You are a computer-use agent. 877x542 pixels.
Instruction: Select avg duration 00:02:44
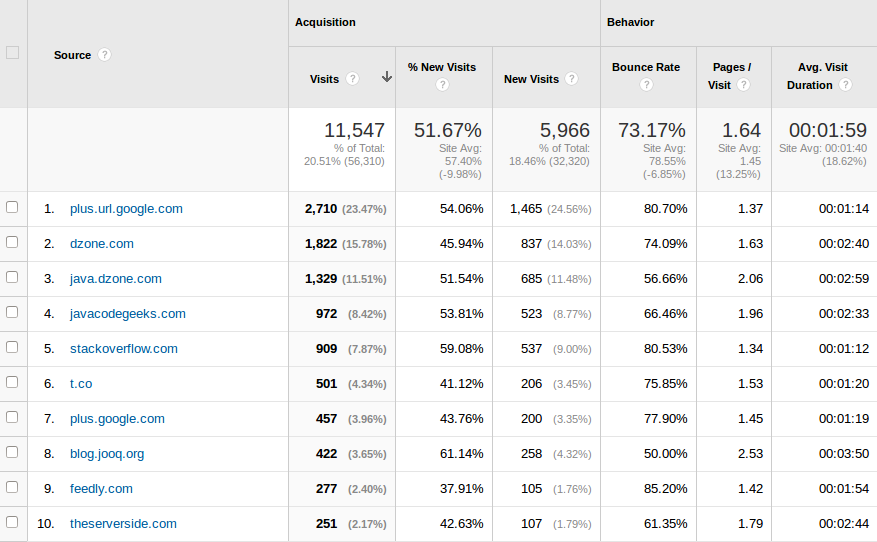pyautogui.click(x=844, y=524)
